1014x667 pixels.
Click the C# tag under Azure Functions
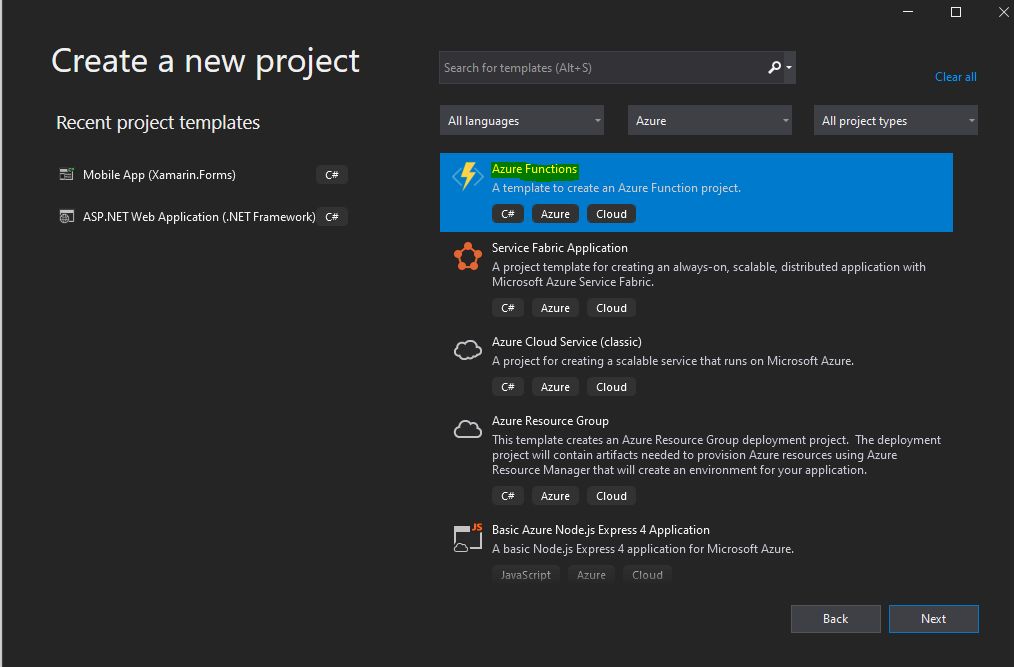coord(508,214)
